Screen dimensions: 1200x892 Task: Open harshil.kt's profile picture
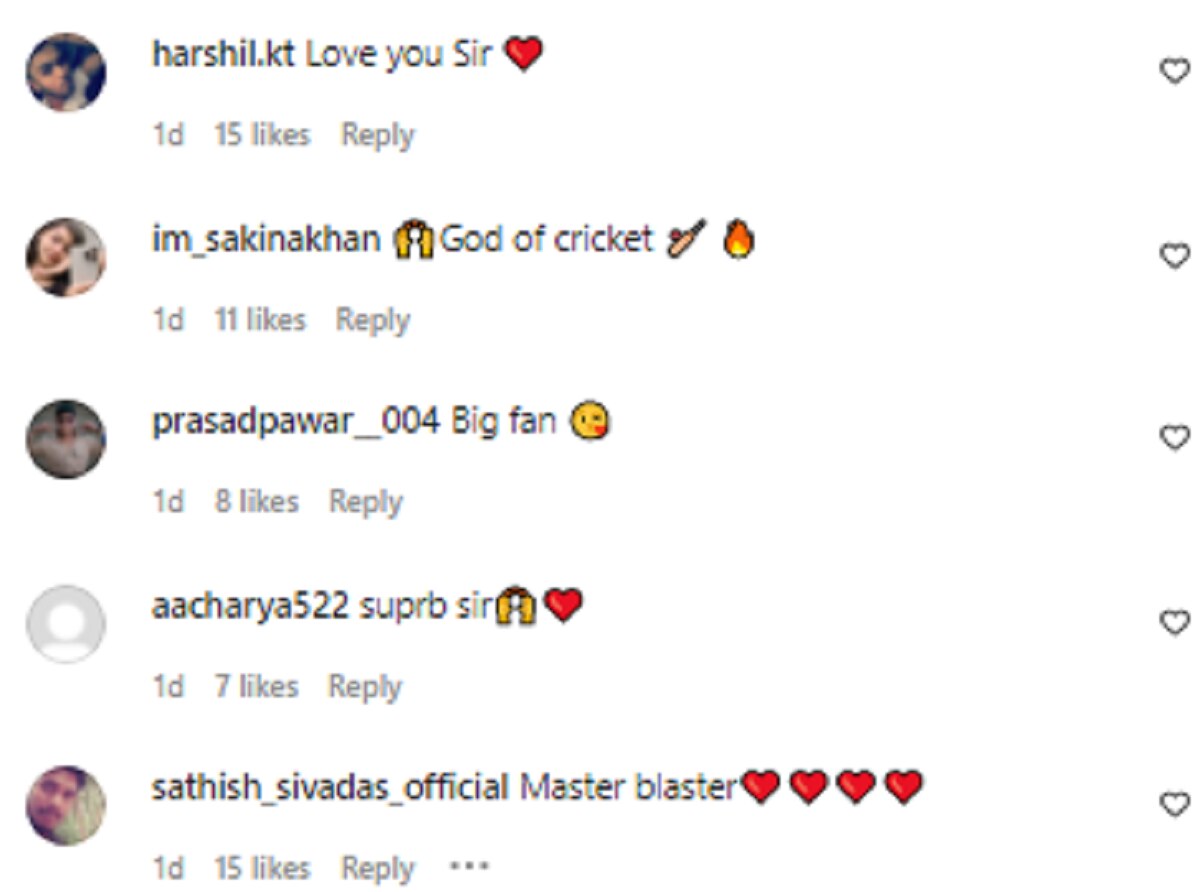click(66, 72)
